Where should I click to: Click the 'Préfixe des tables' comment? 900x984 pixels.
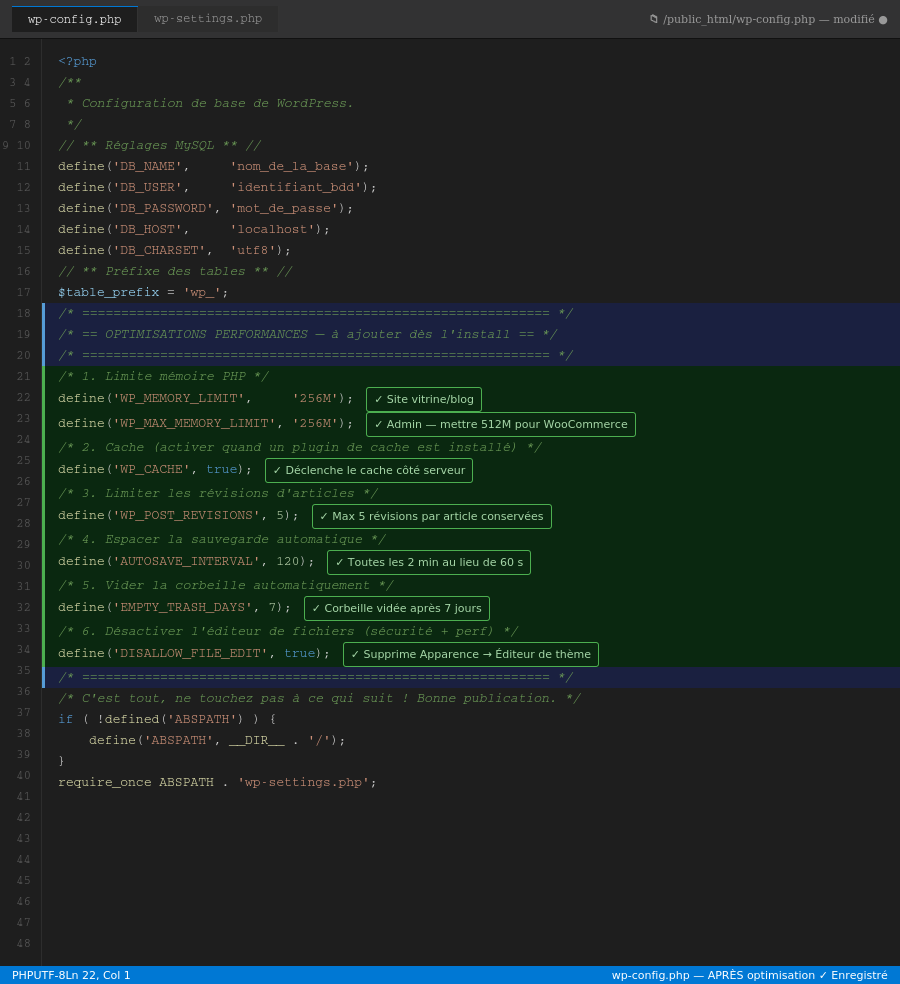coord(175,271)
